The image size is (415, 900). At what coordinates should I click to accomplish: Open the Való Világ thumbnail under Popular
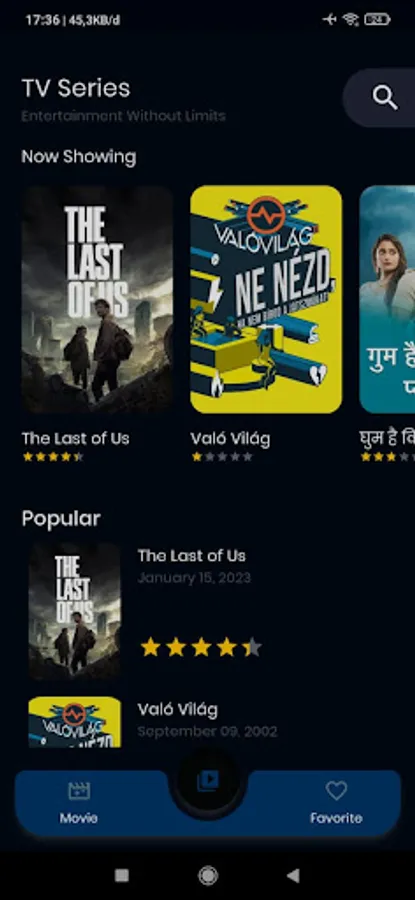pyautogui.click(x=75, y=722)
